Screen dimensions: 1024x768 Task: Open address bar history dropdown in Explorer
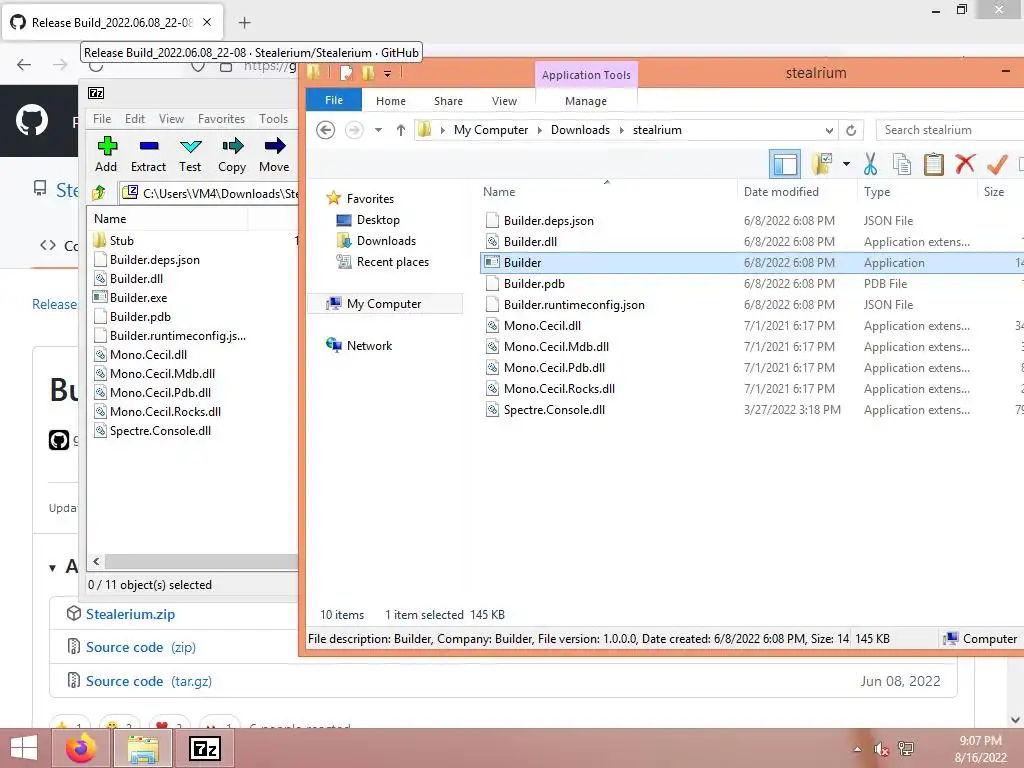coord(829,130)
